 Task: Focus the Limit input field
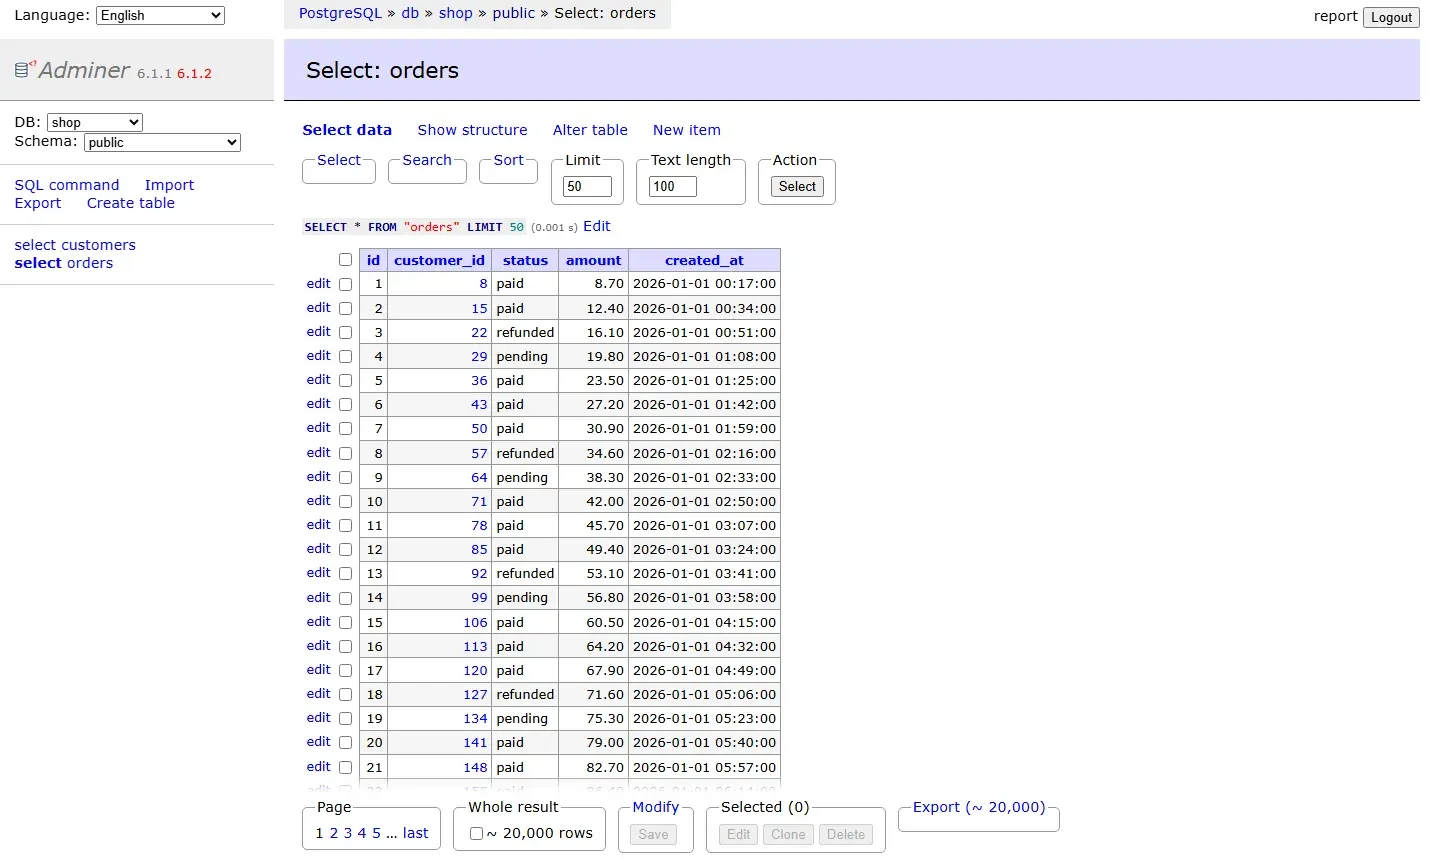click(x=588, y=186)
